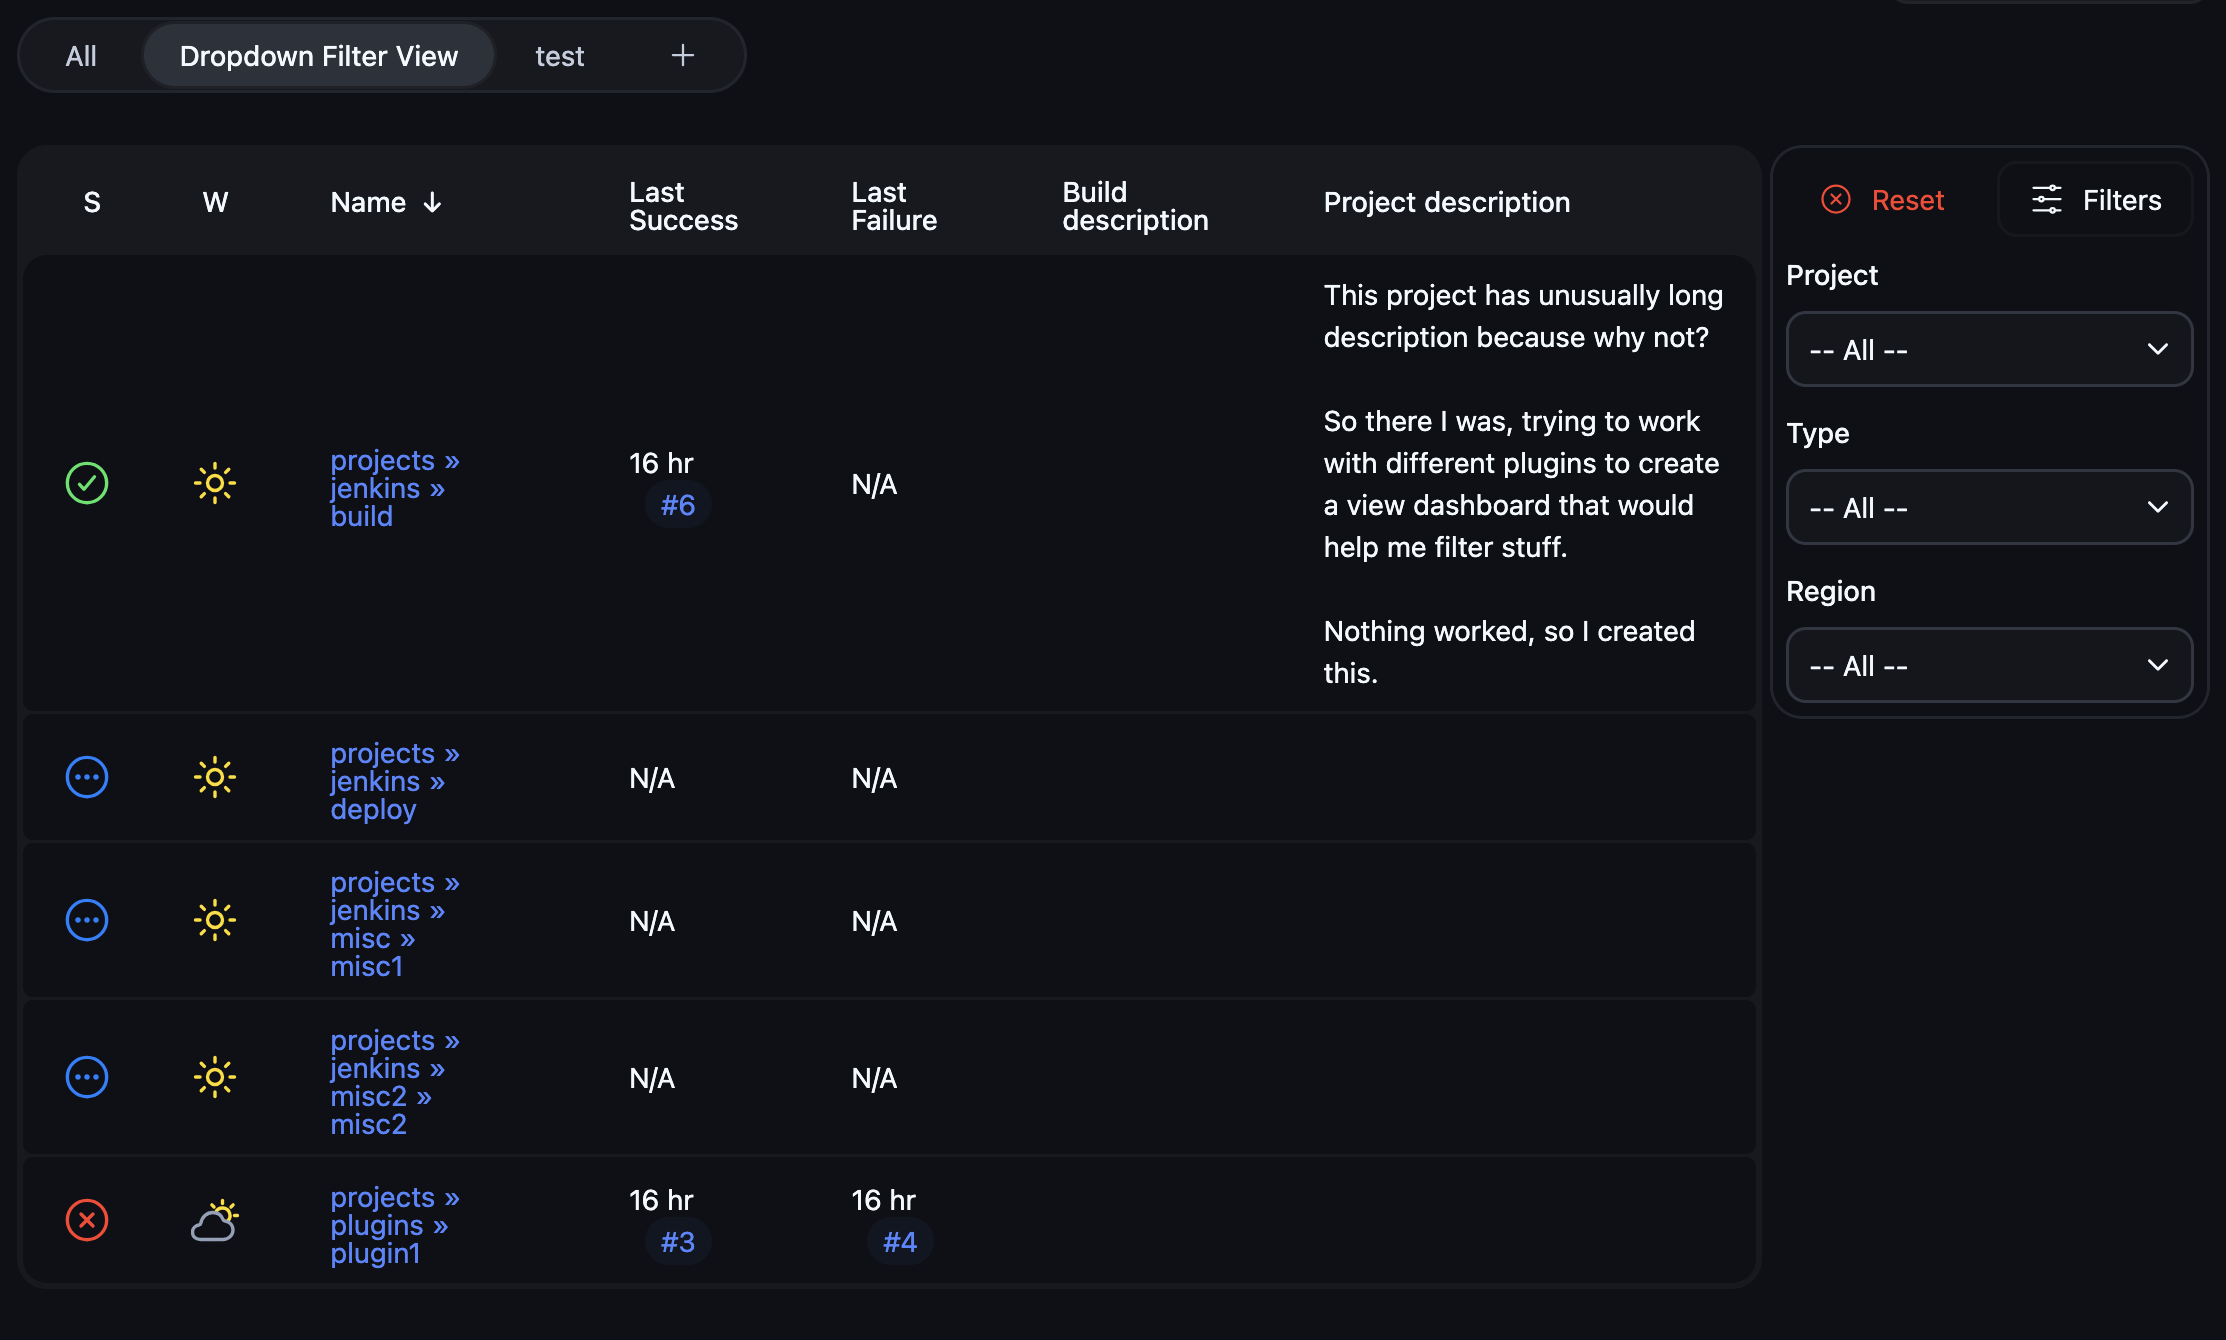Click the sun weather health icon next to deploy
The width and height of the screenshot is (2226, 1340).
tap(215, 777)
